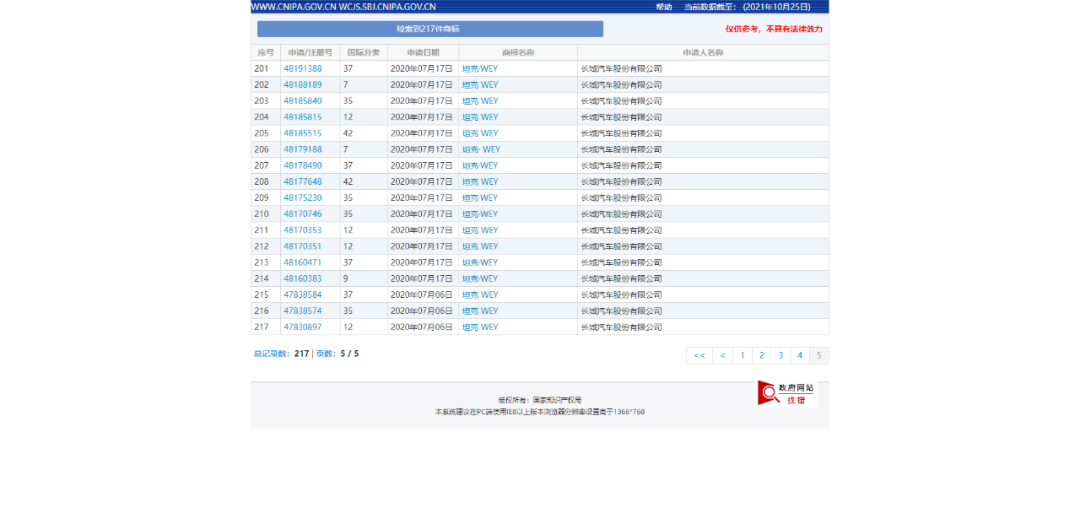Click trademark name 坦克 WEY in row 204
1080x524 pixels.
pos(479,117)
